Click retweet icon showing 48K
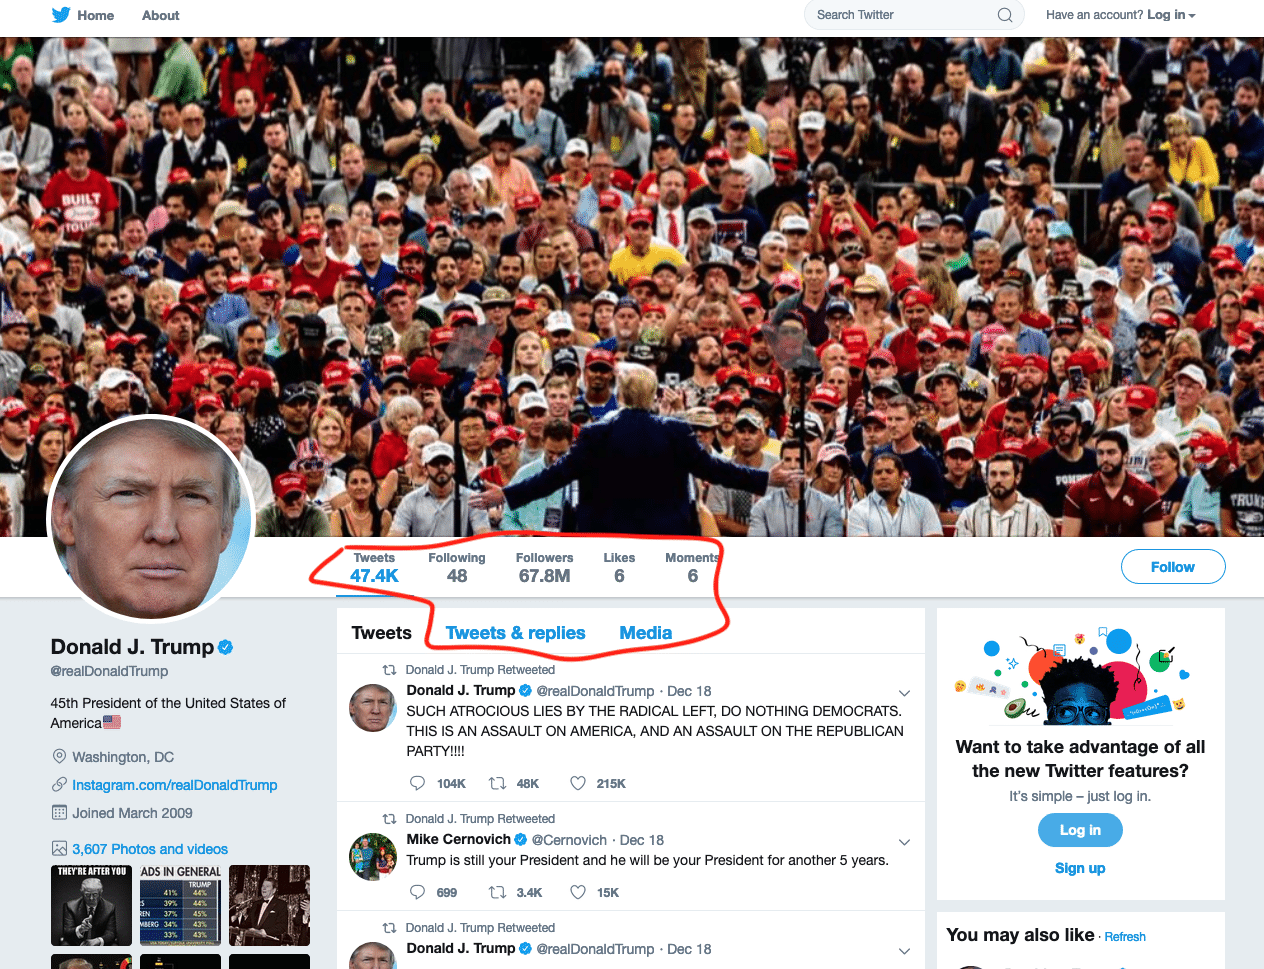This screenshot has width=1264, height=969. coord(497,783)
